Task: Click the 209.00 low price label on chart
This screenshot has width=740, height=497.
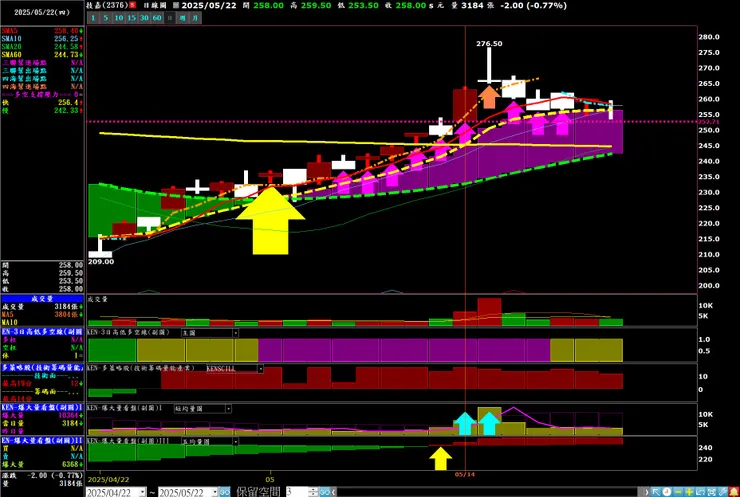Action: 101,261
